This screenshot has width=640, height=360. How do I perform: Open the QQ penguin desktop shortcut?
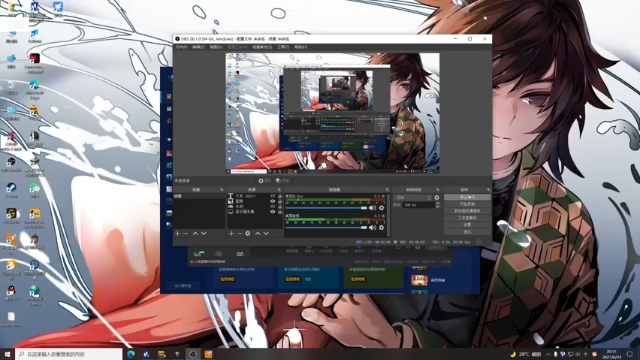[11, 293]
